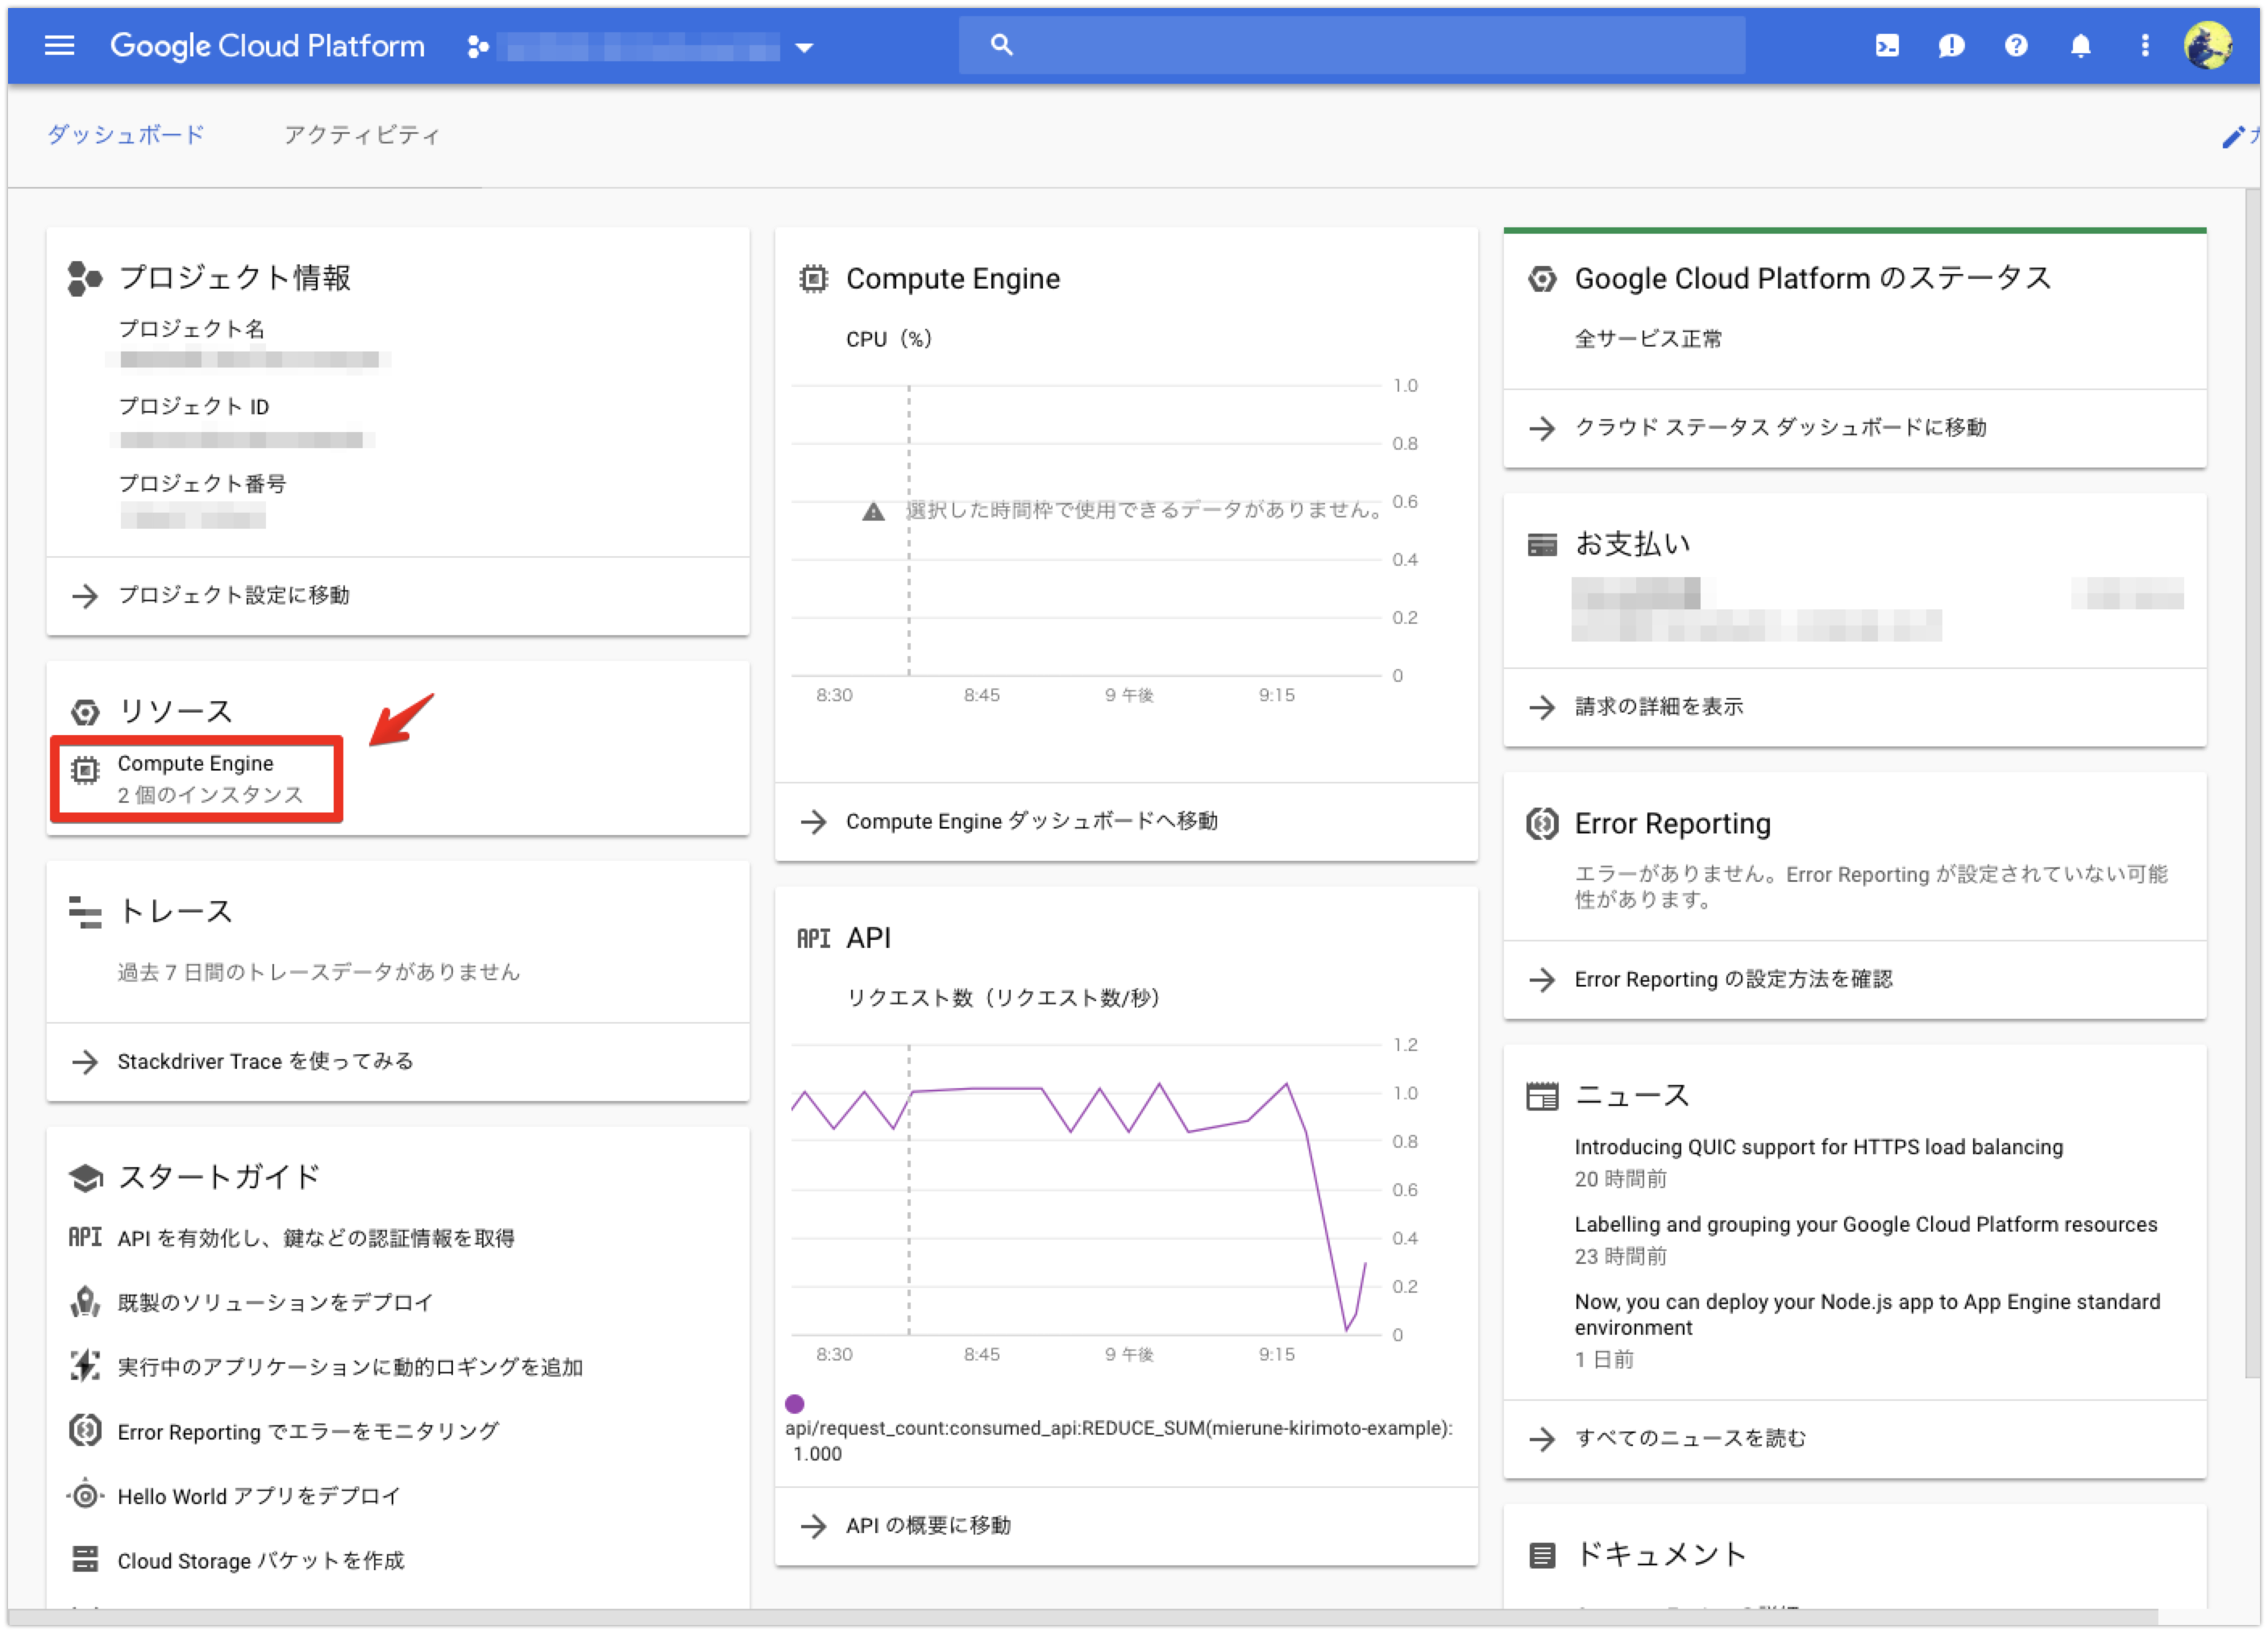Image resolution: width=2268 pixels, height=1633 pixels.
Task: Open 実行中のアプリケーションに動的ロギングを追加
Action: click(349, 1367)
